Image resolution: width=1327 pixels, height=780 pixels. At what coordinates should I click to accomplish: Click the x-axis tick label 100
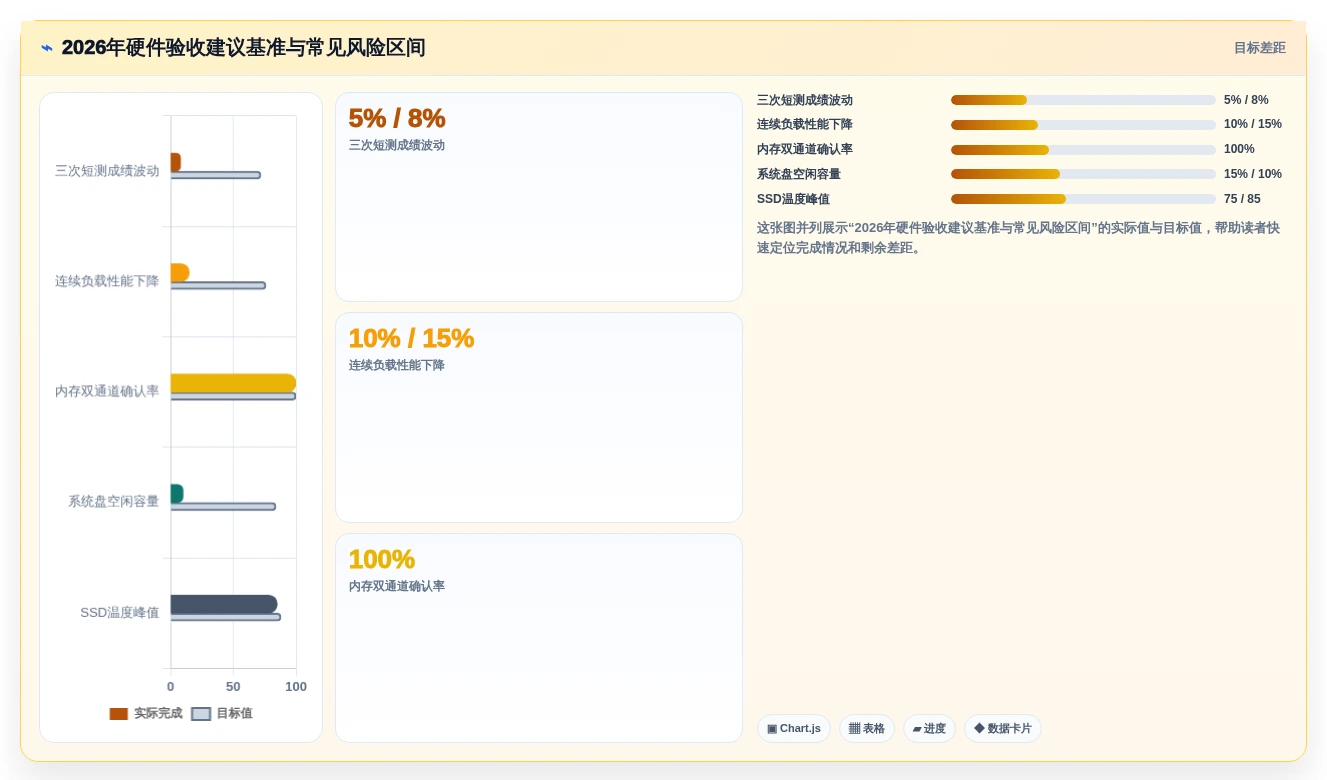click(x=296, y=687)
